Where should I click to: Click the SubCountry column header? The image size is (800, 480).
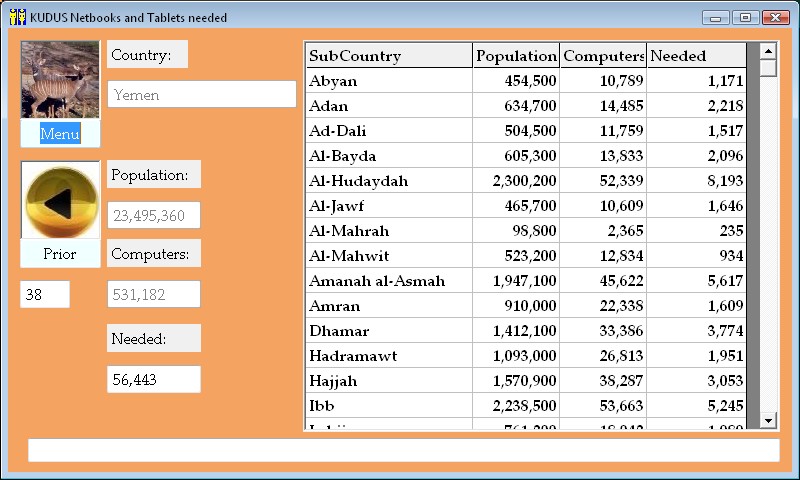(x=388, y=56)
